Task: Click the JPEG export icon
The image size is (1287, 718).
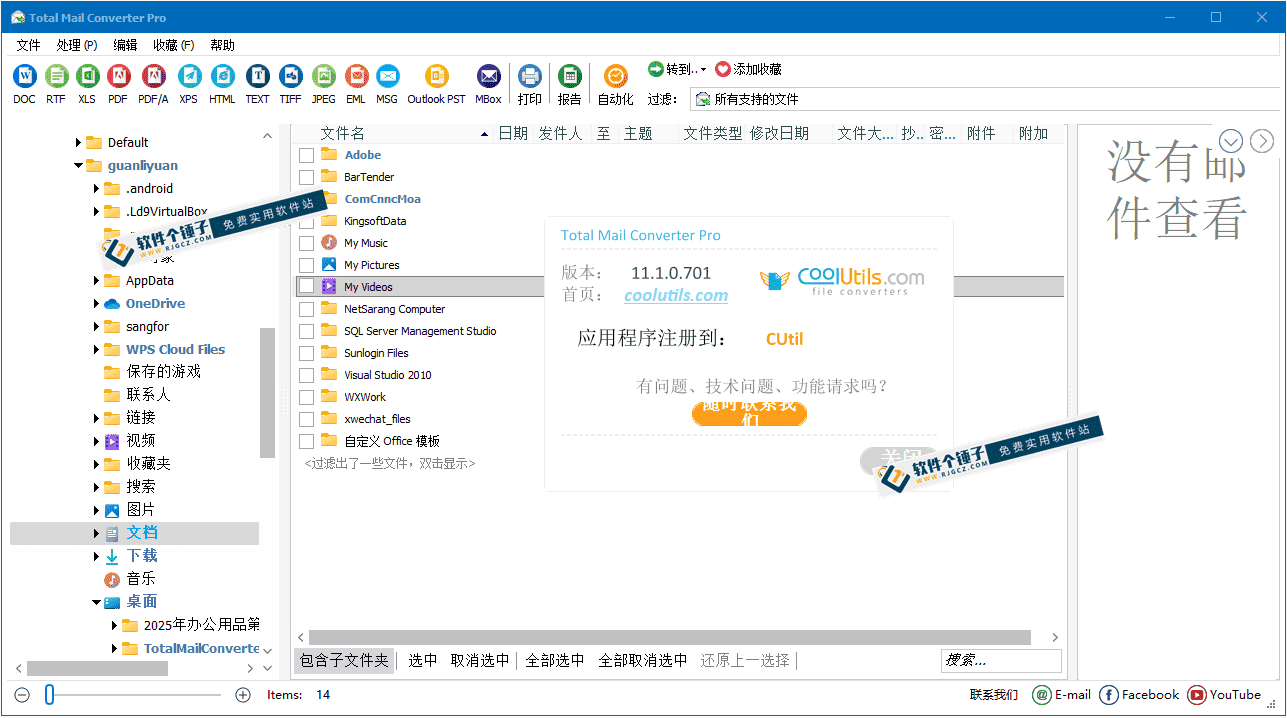Action: [323, 76]
